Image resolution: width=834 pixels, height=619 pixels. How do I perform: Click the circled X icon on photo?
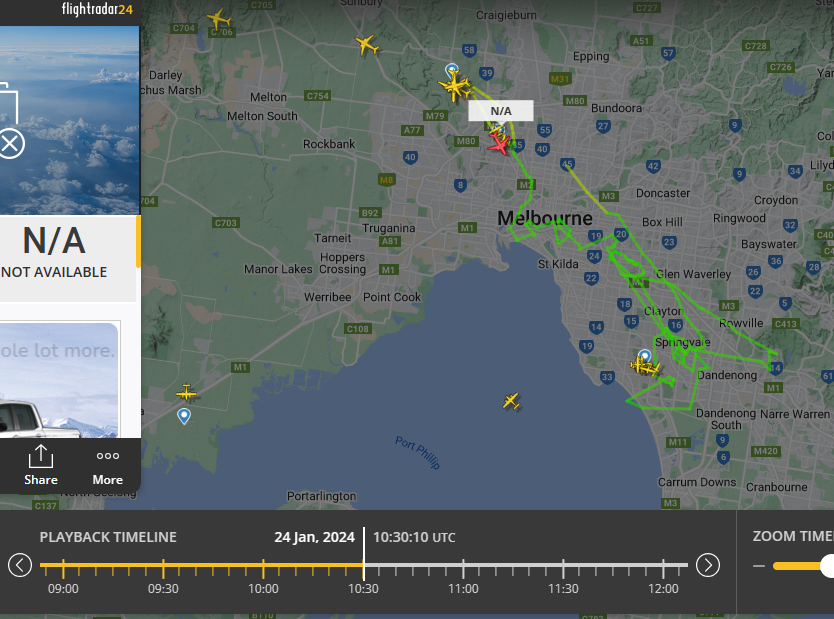[x=10, y=143]
